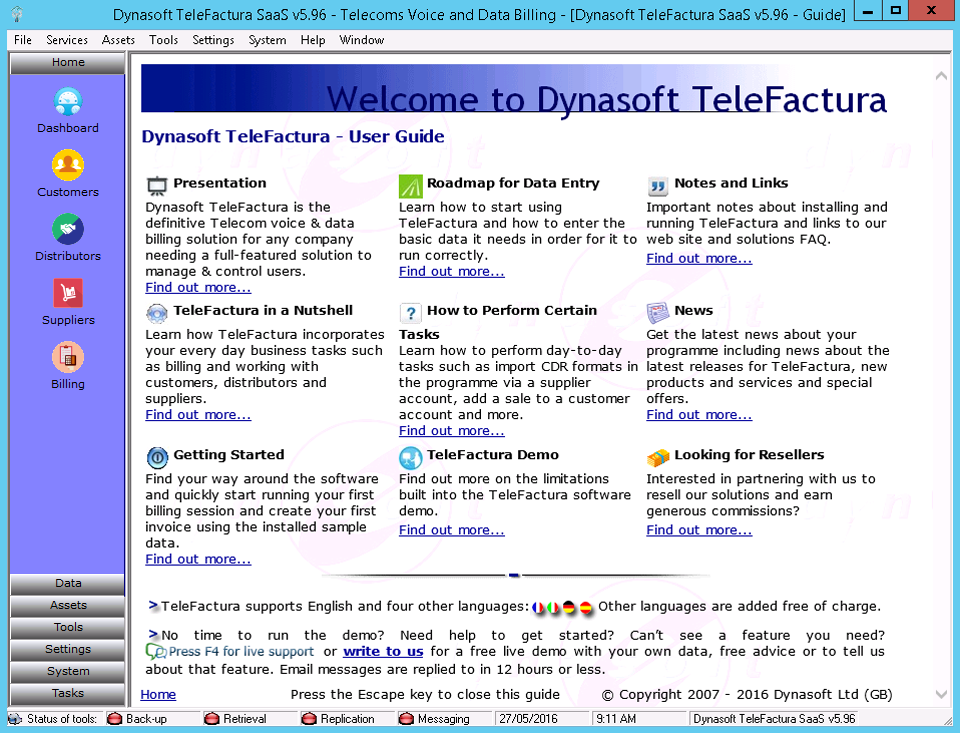Screen dimensions: 960x733
Task: Click the Customers sidebar icon
Action: click(x=68, y=166)
